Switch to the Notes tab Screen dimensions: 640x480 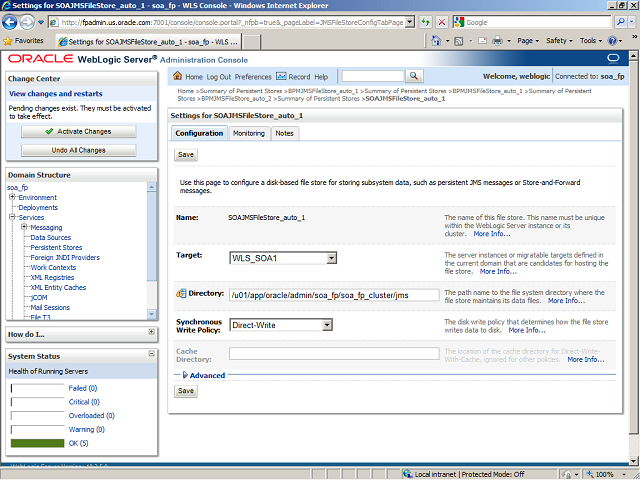(x=284, y=133)
